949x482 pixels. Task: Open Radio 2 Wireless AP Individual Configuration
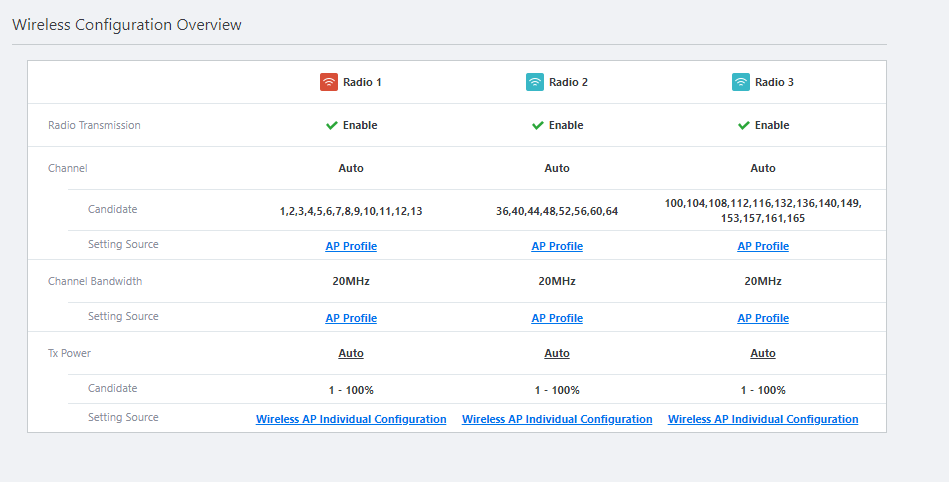point(557,419)
